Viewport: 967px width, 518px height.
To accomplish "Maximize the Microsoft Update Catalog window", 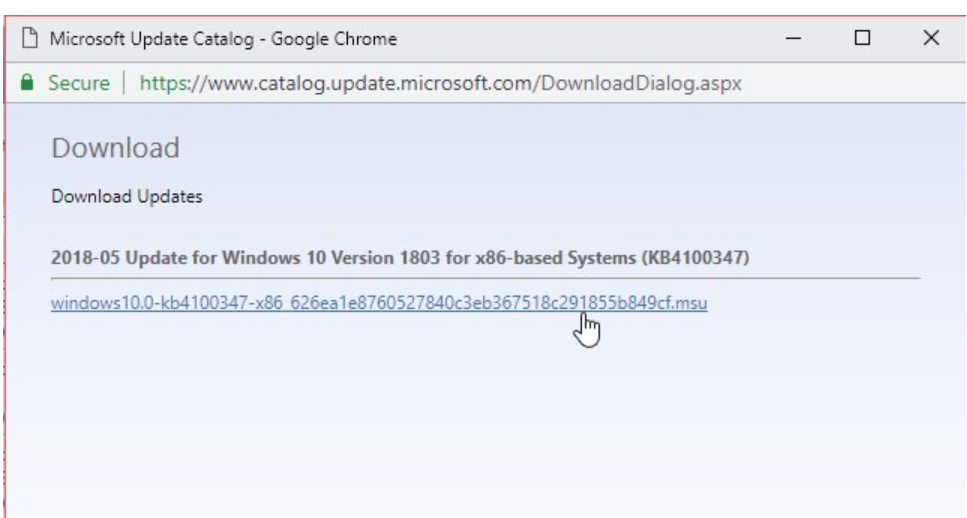I will (x=862, y=38).
